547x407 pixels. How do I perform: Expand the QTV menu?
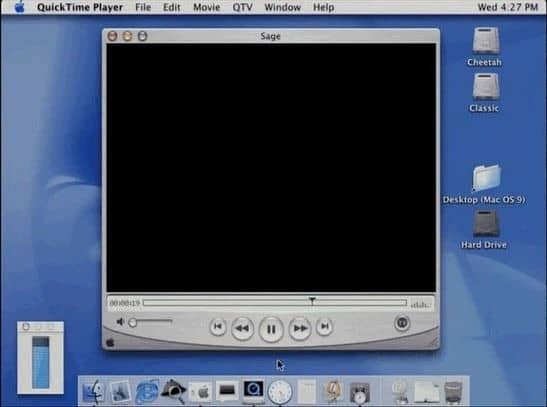coord(242,7)
